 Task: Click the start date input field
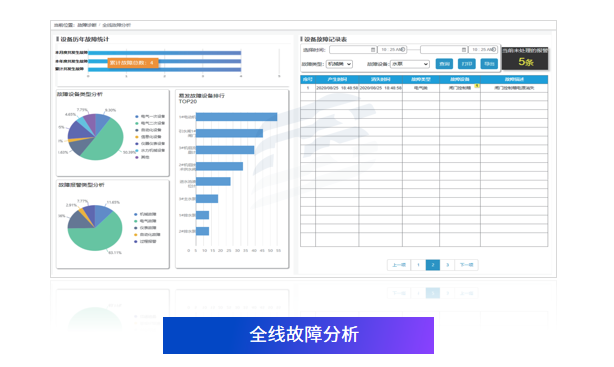[353, 50]
